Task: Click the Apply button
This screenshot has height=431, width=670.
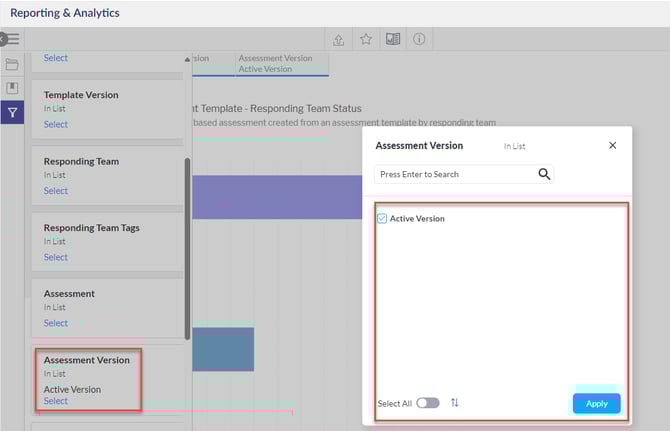Action: (x=596, y=403)
